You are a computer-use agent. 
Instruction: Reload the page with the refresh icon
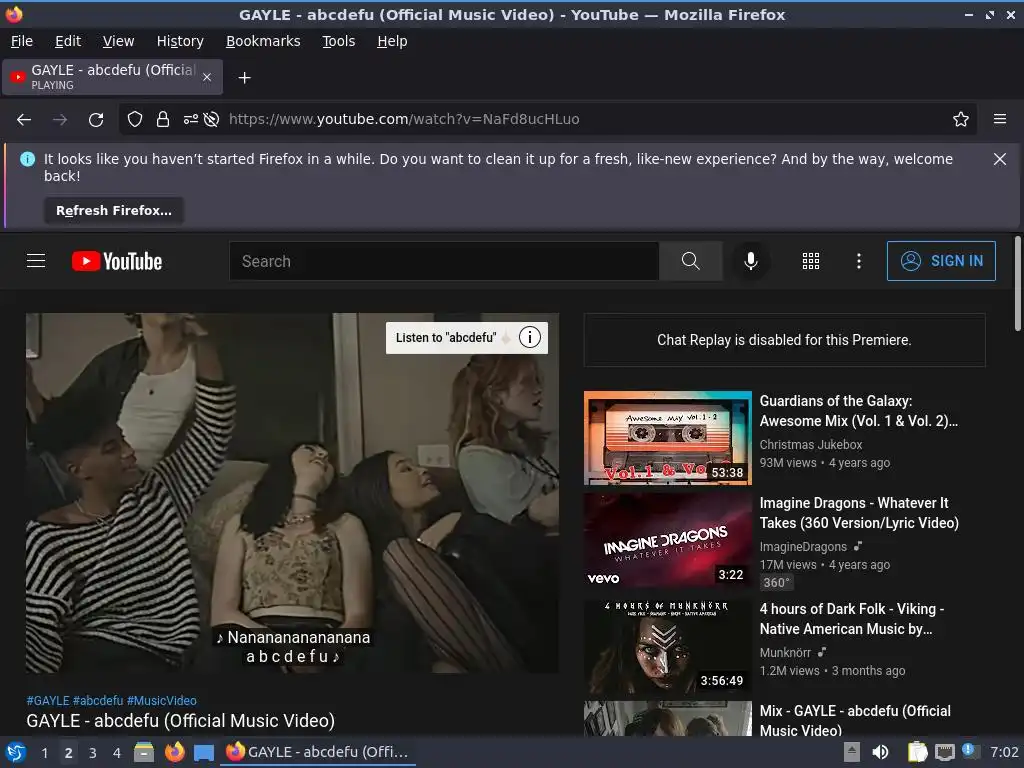click(96, 120)
